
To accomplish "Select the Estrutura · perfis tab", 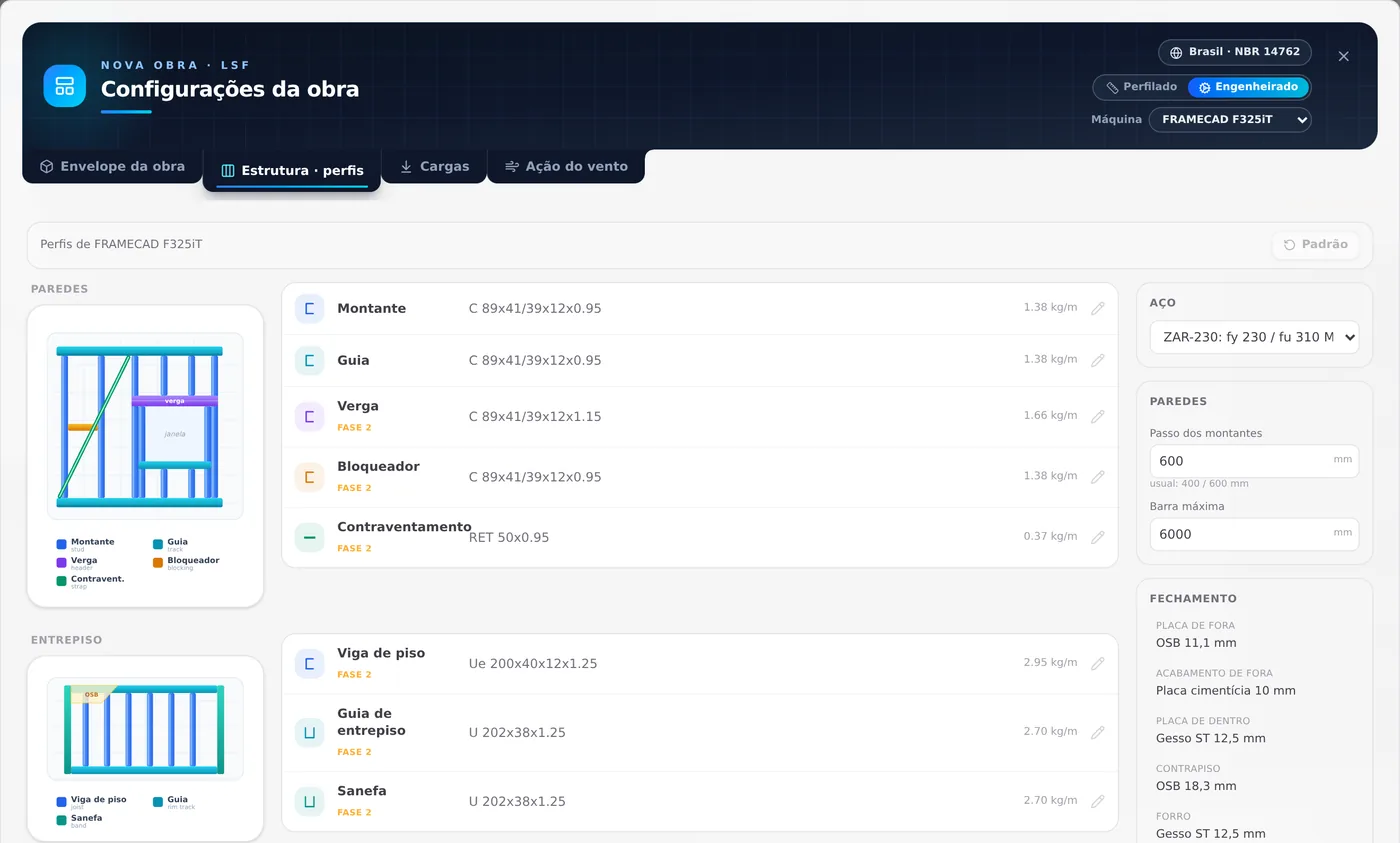I will coord(292,170).
